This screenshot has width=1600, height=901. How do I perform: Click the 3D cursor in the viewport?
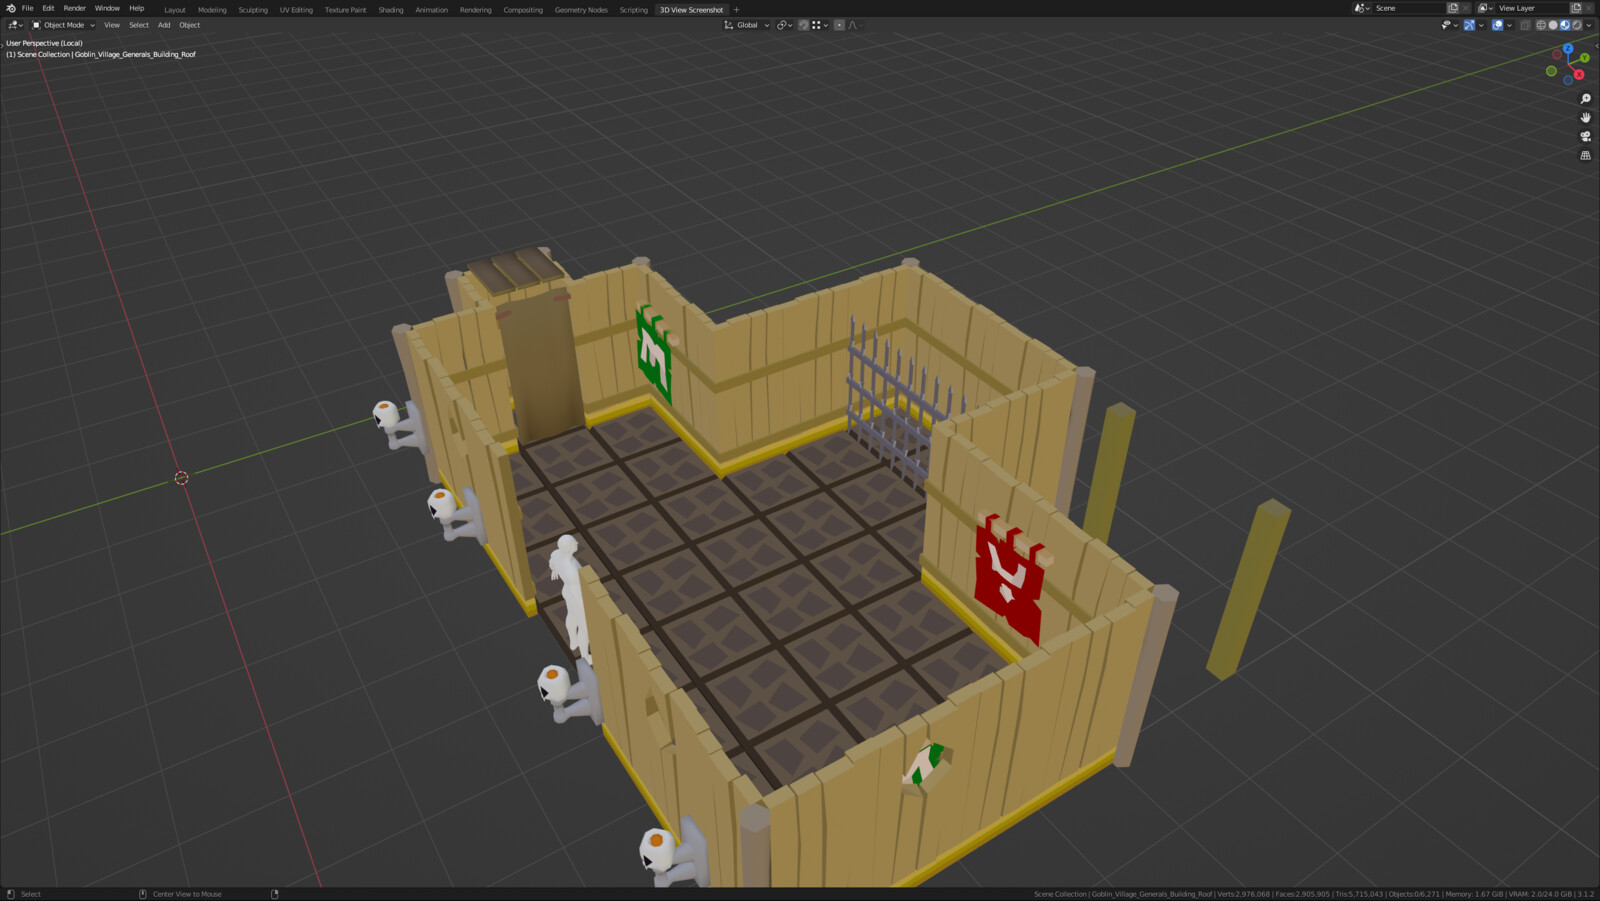coord(181,478)
